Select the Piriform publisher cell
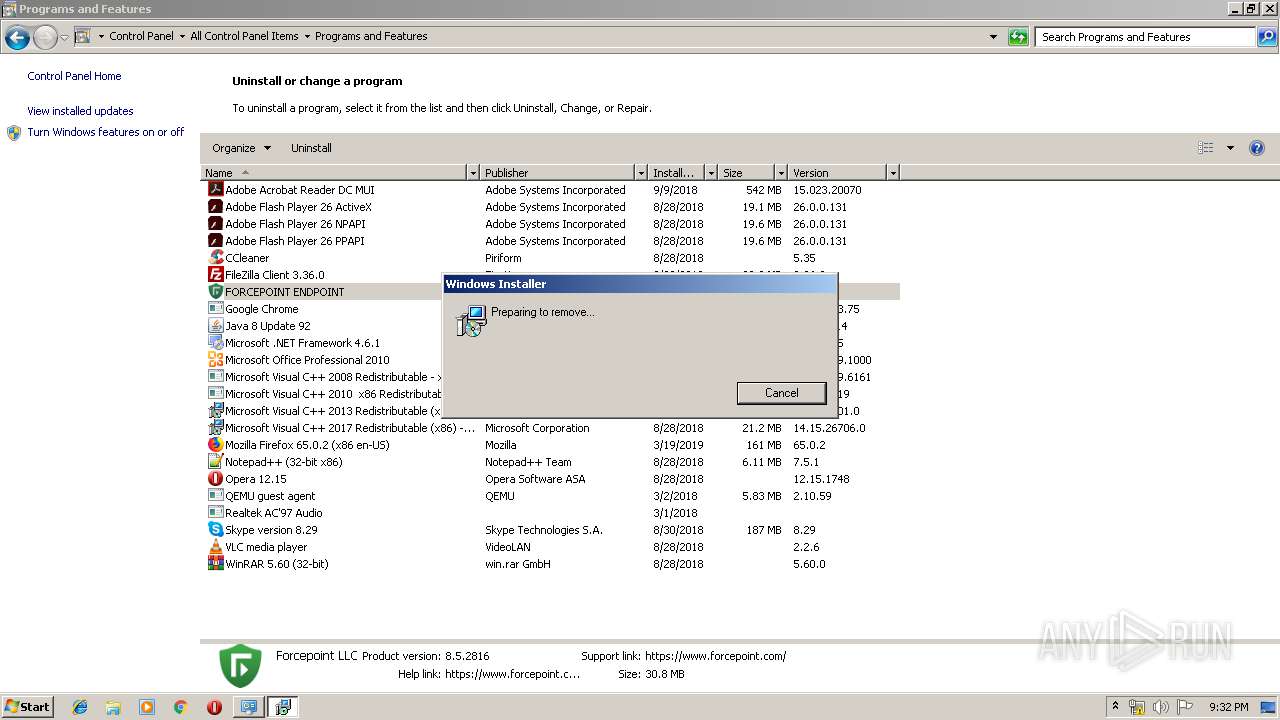The image size is (1280, 720). pos(505,258)
